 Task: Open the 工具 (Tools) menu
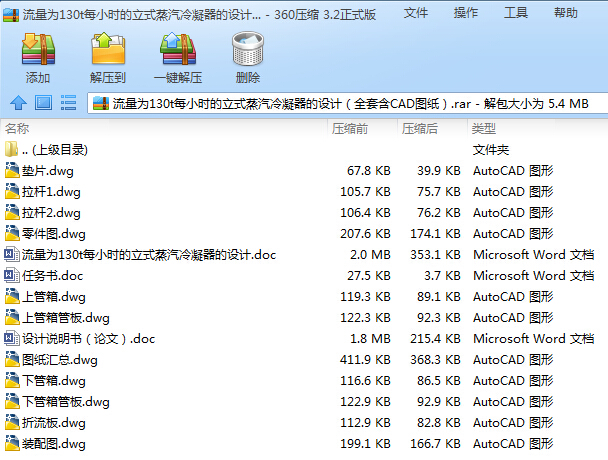[x=516, y=13]
